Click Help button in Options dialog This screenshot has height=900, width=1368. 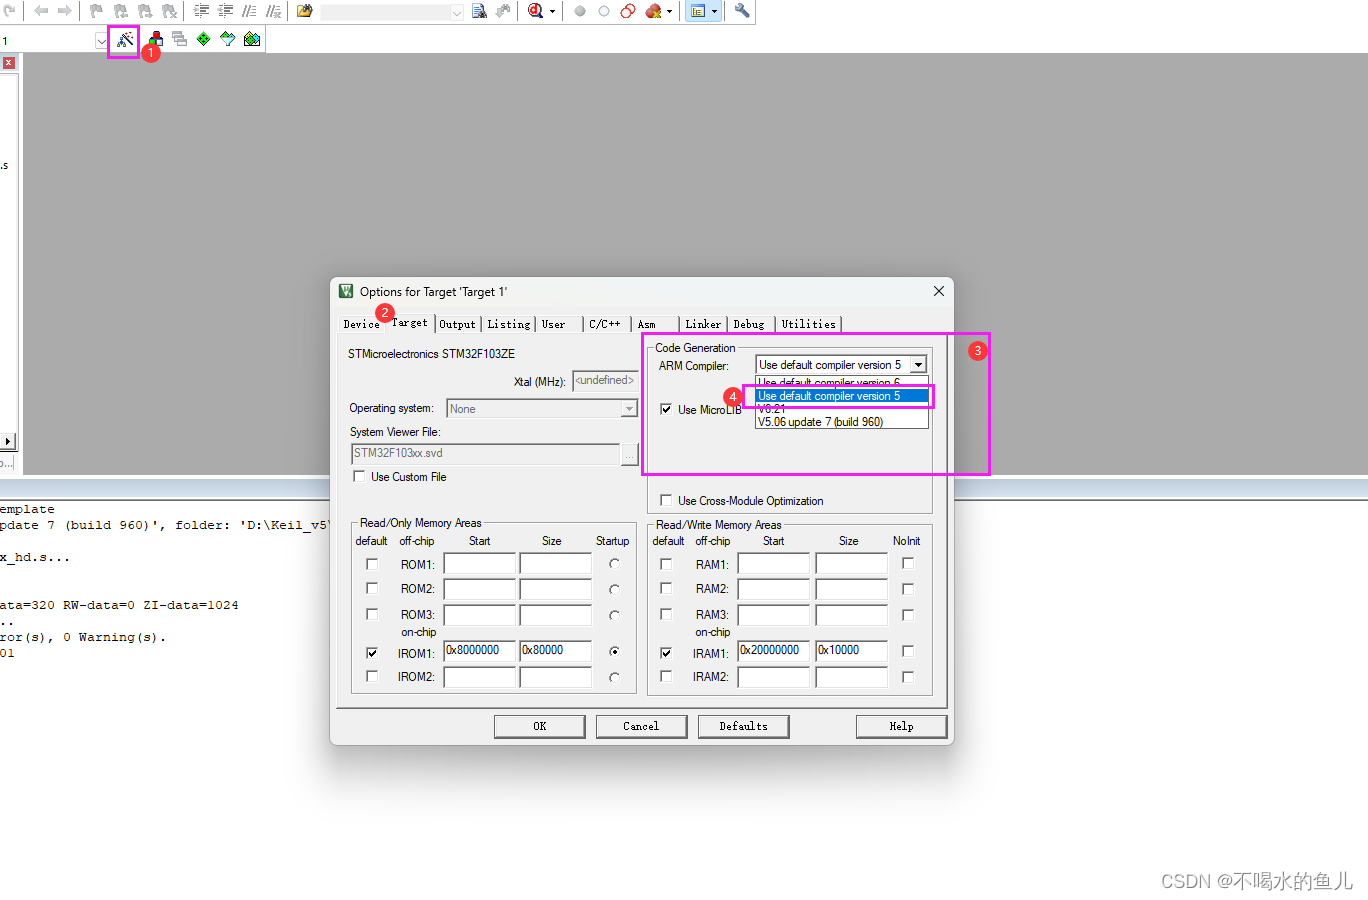901,726
